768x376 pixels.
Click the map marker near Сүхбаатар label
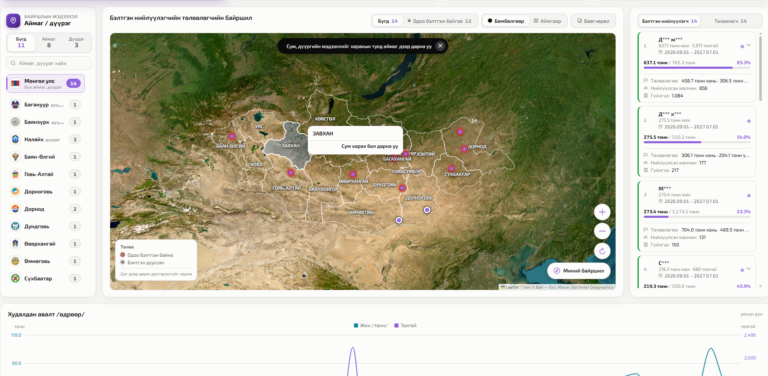click(451, 168)
